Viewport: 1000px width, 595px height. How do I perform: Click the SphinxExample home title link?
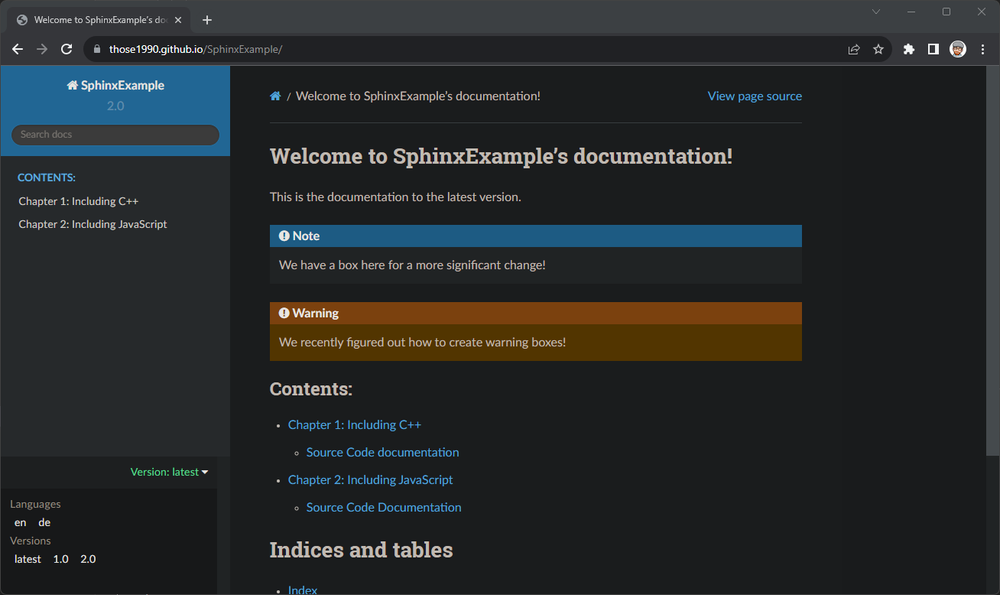(115, 85)
